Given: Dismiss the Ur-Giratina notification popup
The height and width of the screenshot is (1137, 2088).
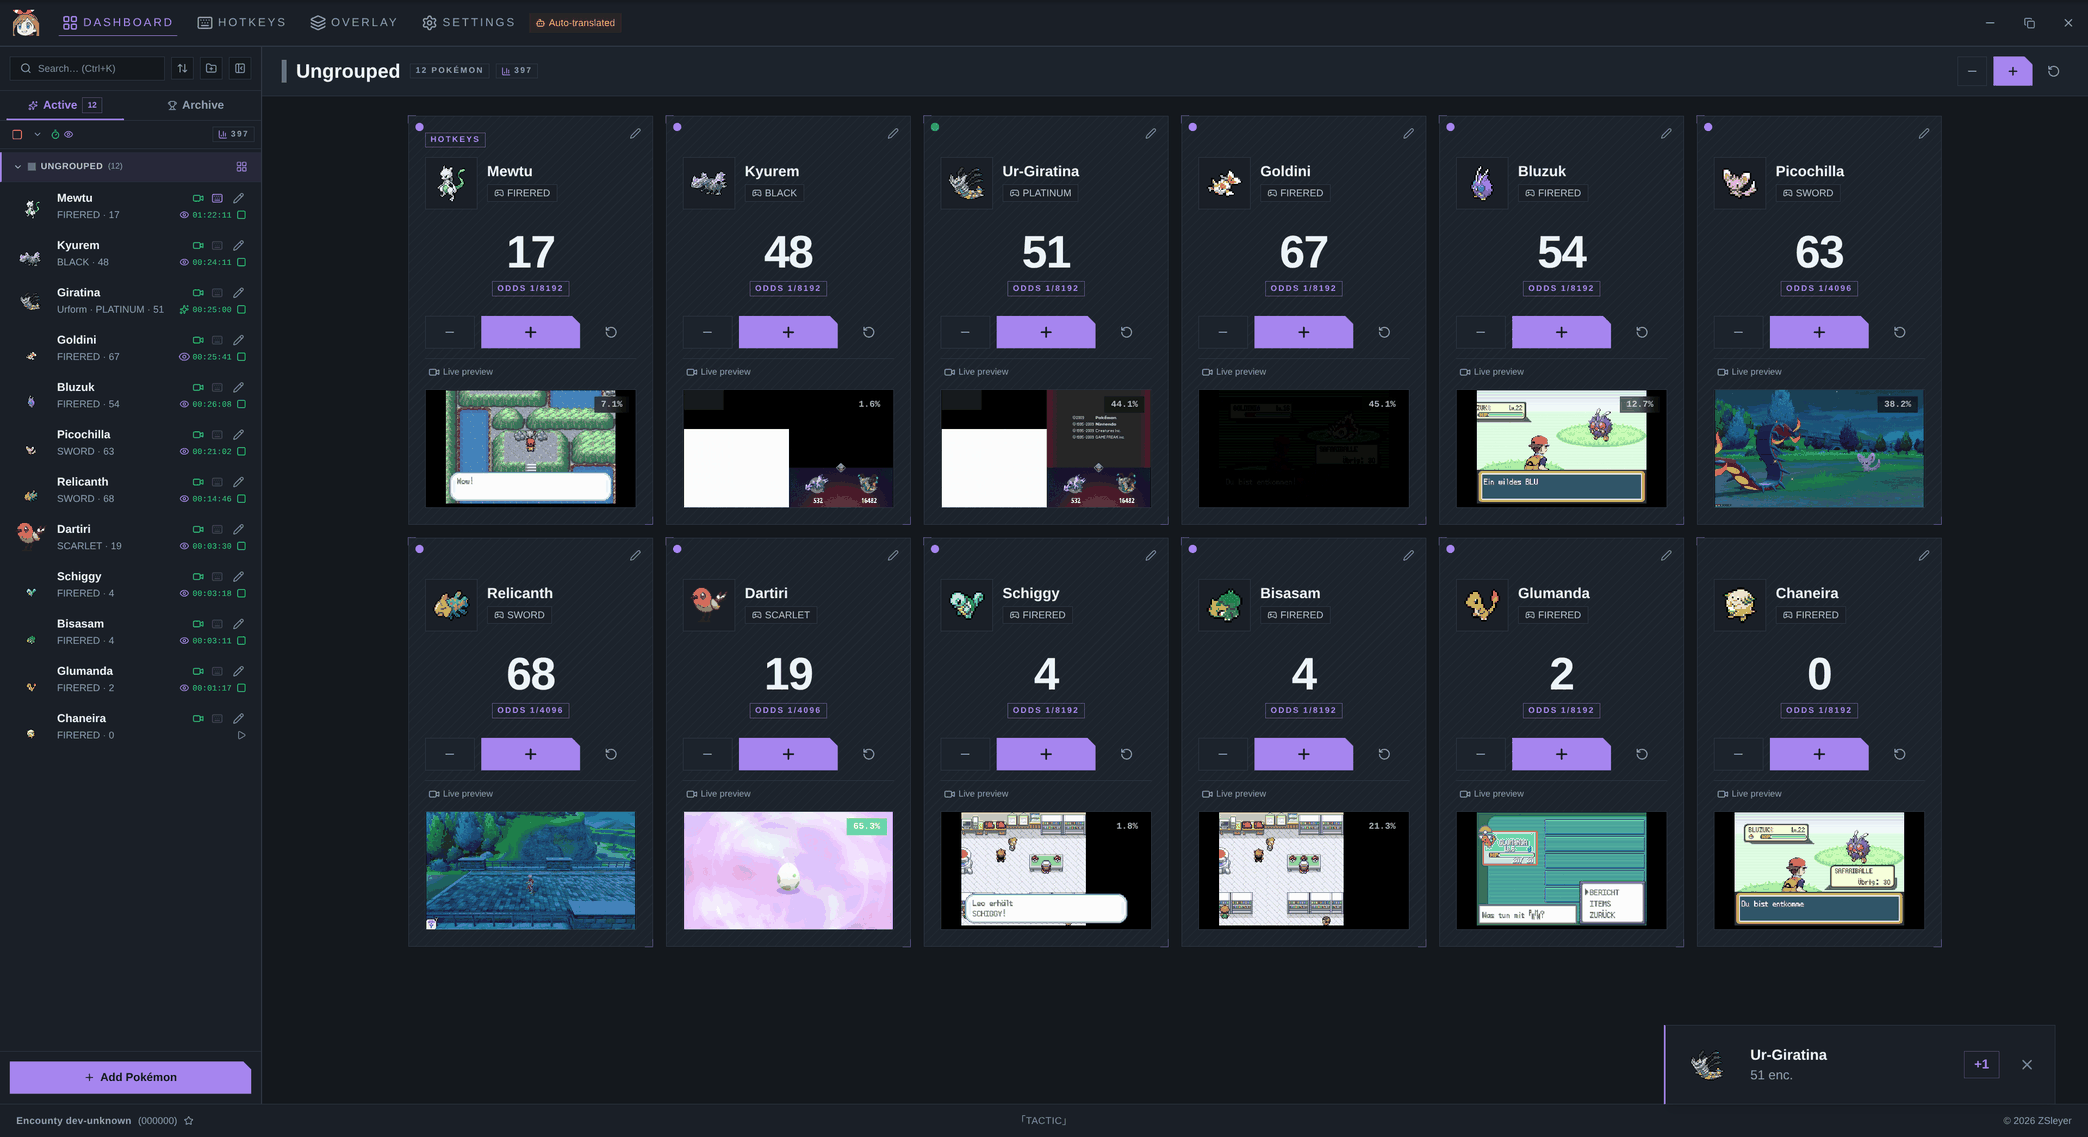Looking at the screenshot, I should [x=2027, y=1065].
